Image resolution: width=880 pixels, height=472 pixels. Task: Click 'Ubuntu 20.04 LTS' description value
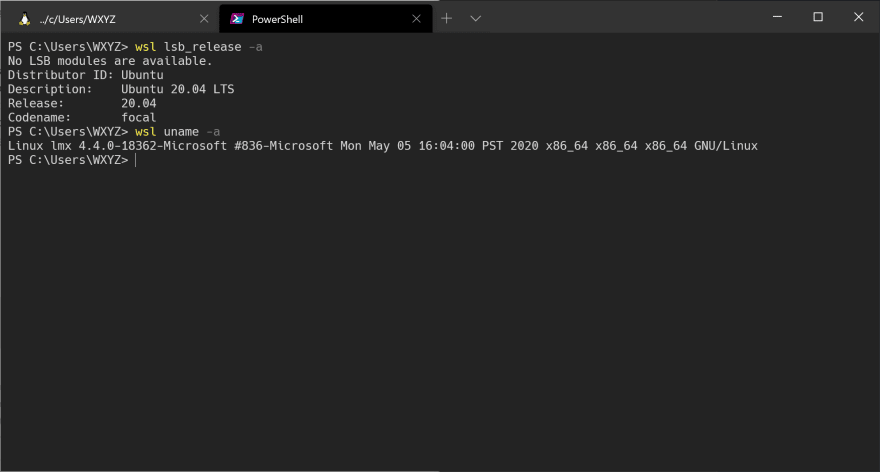pos(177,89)
